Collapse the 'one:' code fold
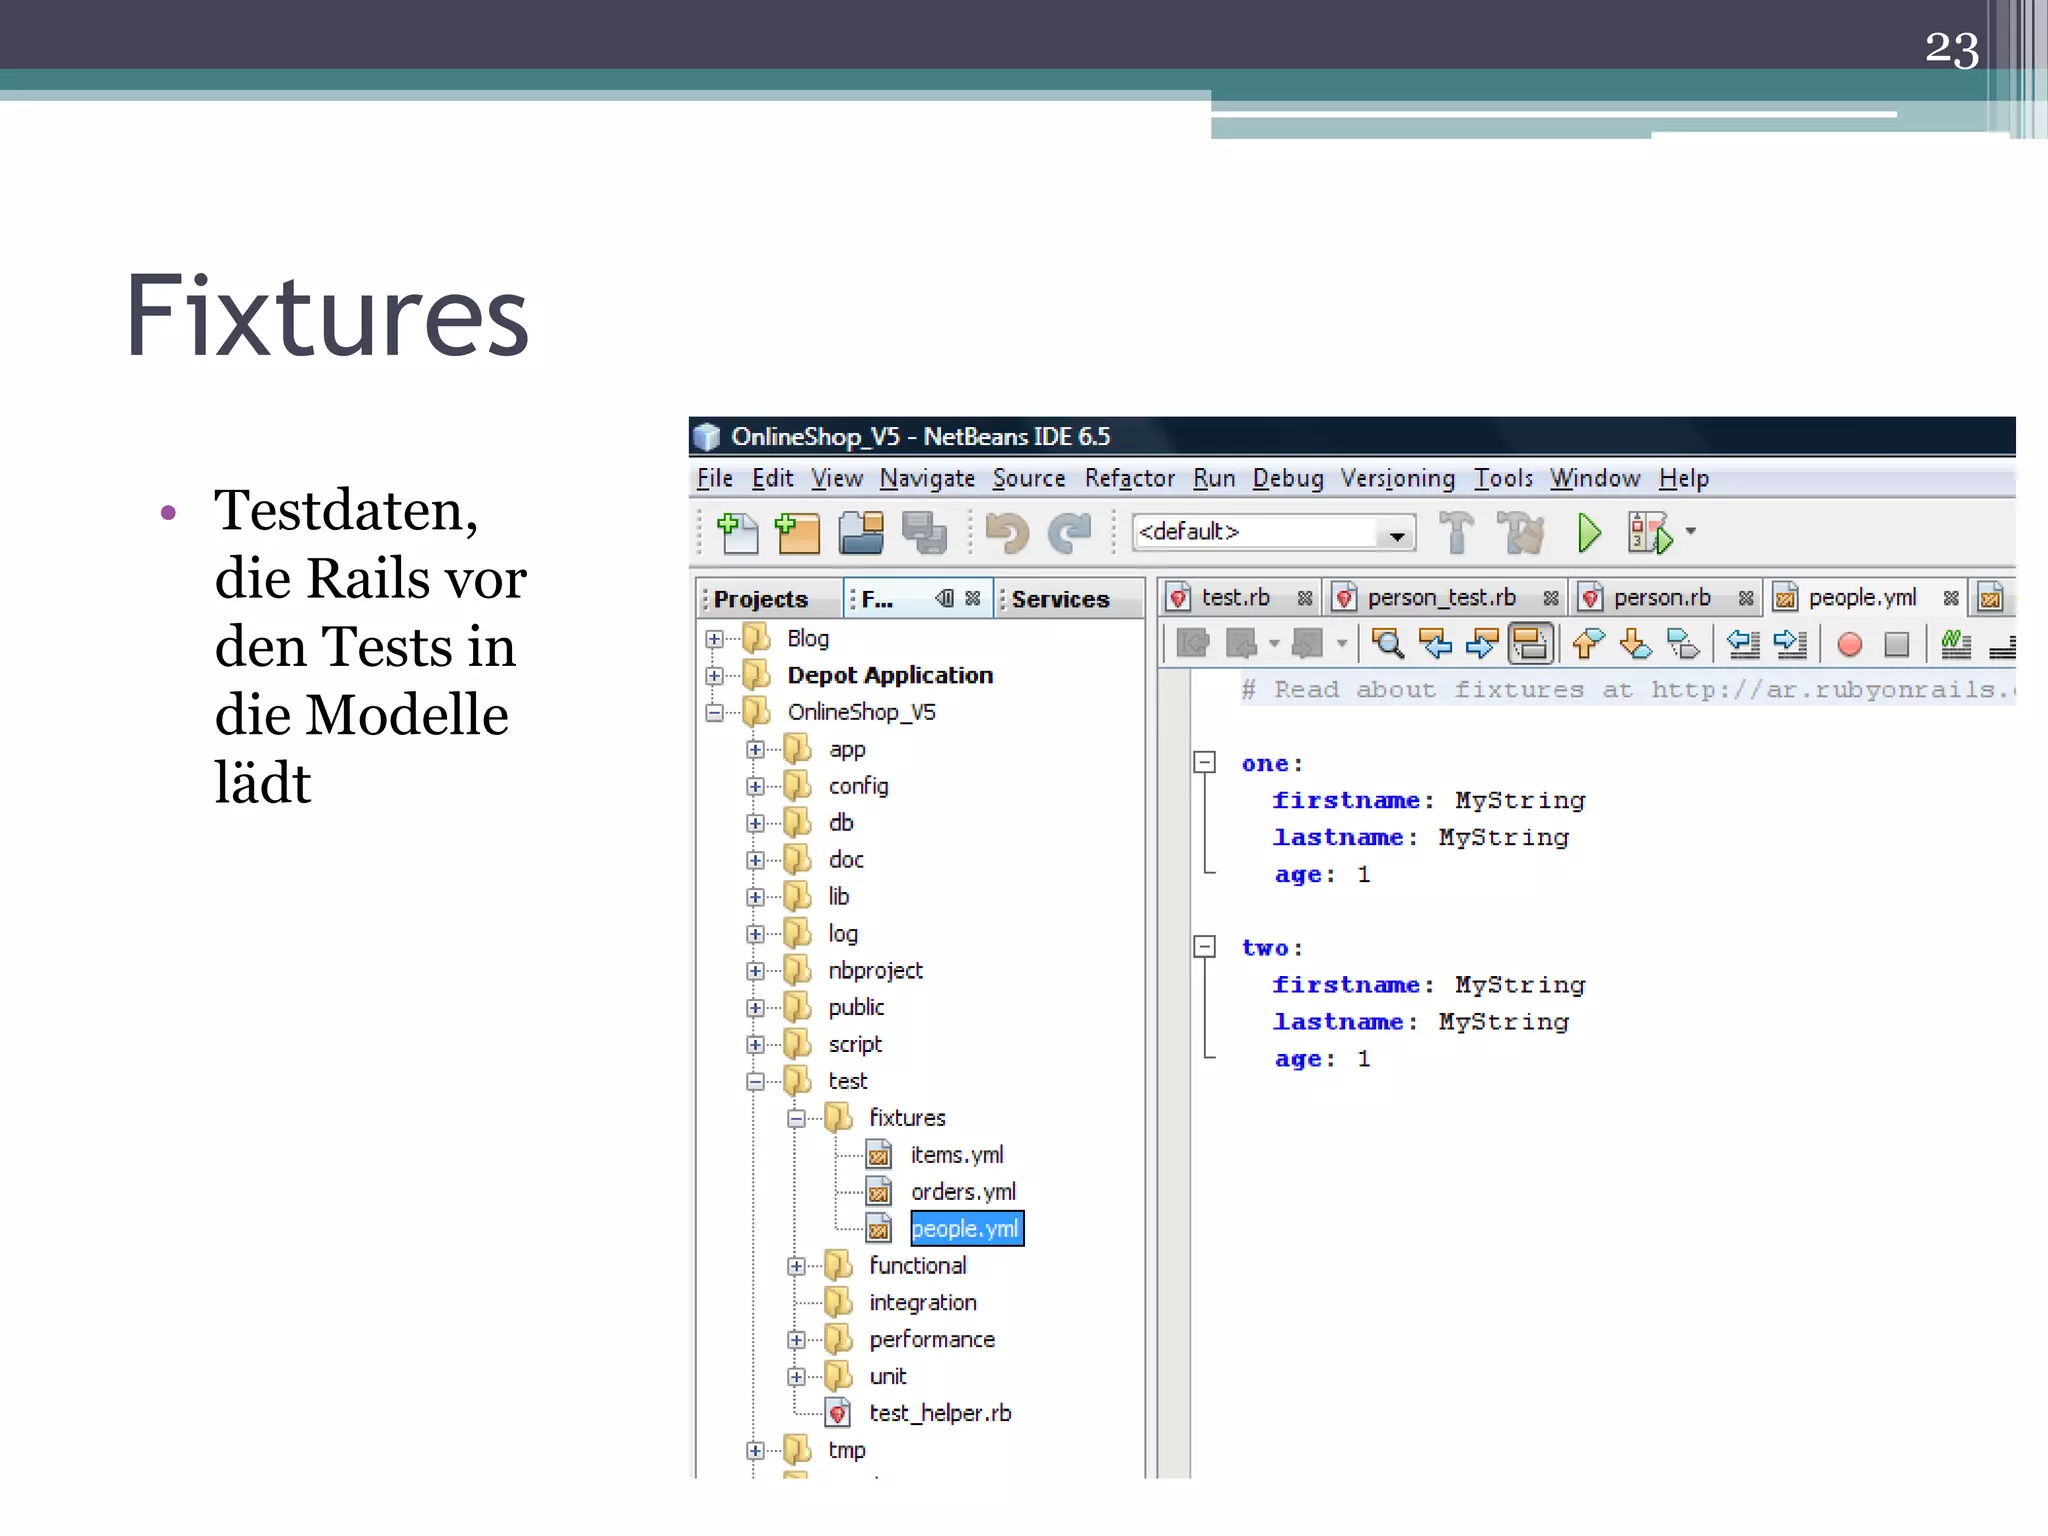The height and width of the screenshot is (1536, 2048). click(x=1205, y=763)
